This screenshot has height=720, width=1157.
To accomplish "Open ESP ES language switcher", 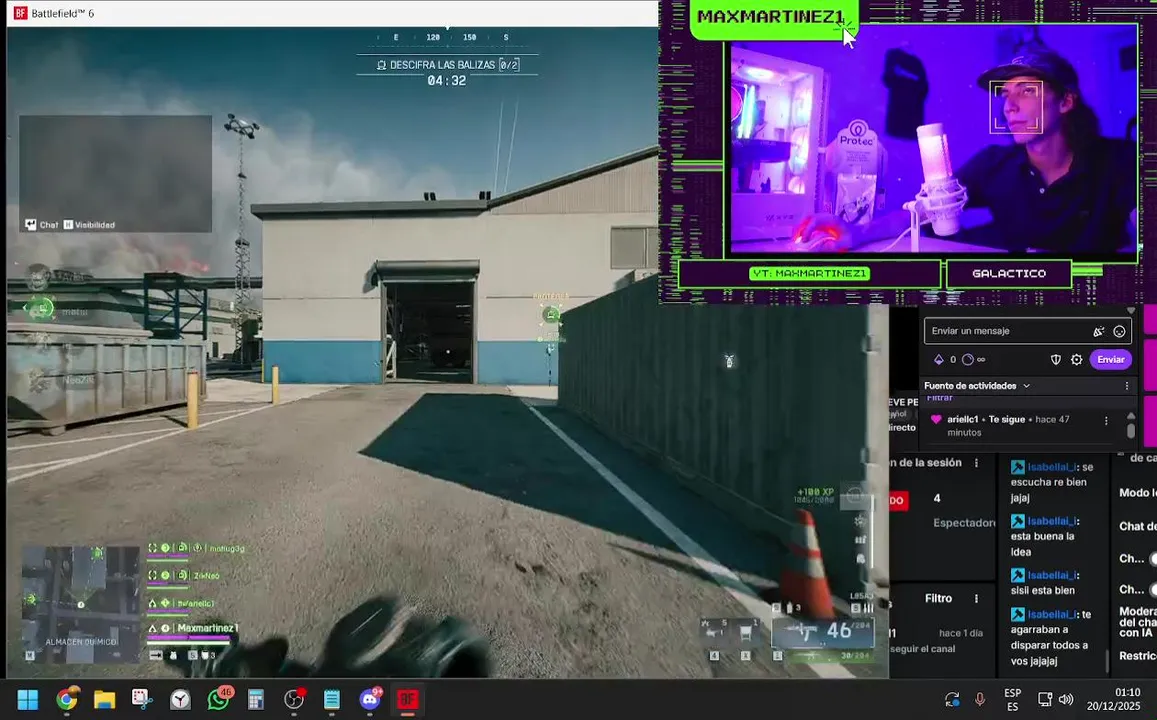I will (x=1012, y=700).
